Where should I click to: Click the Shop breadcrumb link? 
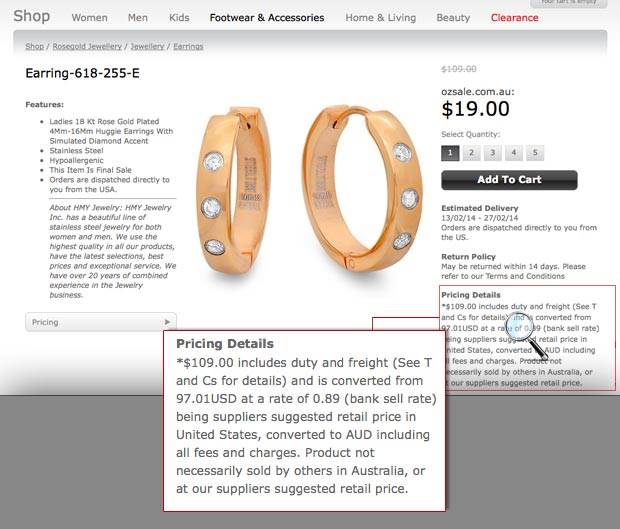34,46
